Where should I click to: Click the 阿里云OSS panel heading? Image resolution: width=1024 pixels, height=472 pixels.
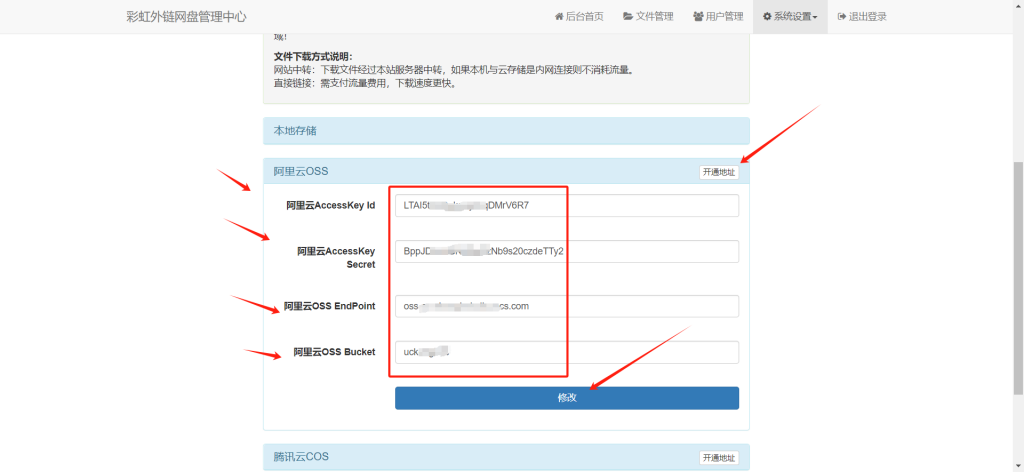[x=300, y=172]
